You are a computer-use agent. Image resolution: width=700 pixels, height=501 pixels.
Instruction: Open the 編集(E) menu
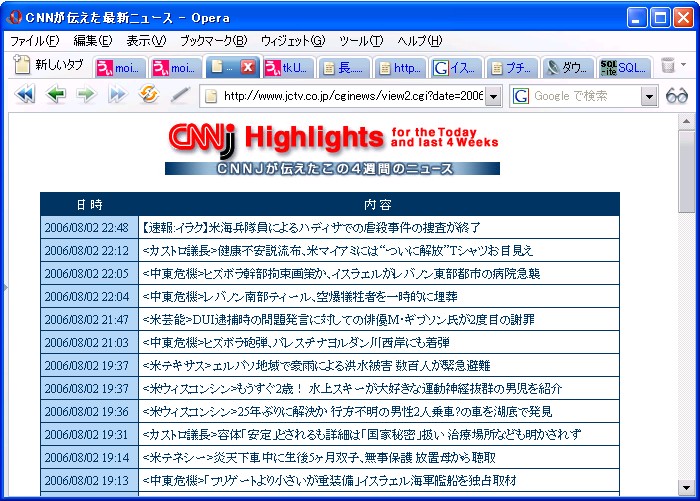[x=92, y=41]
